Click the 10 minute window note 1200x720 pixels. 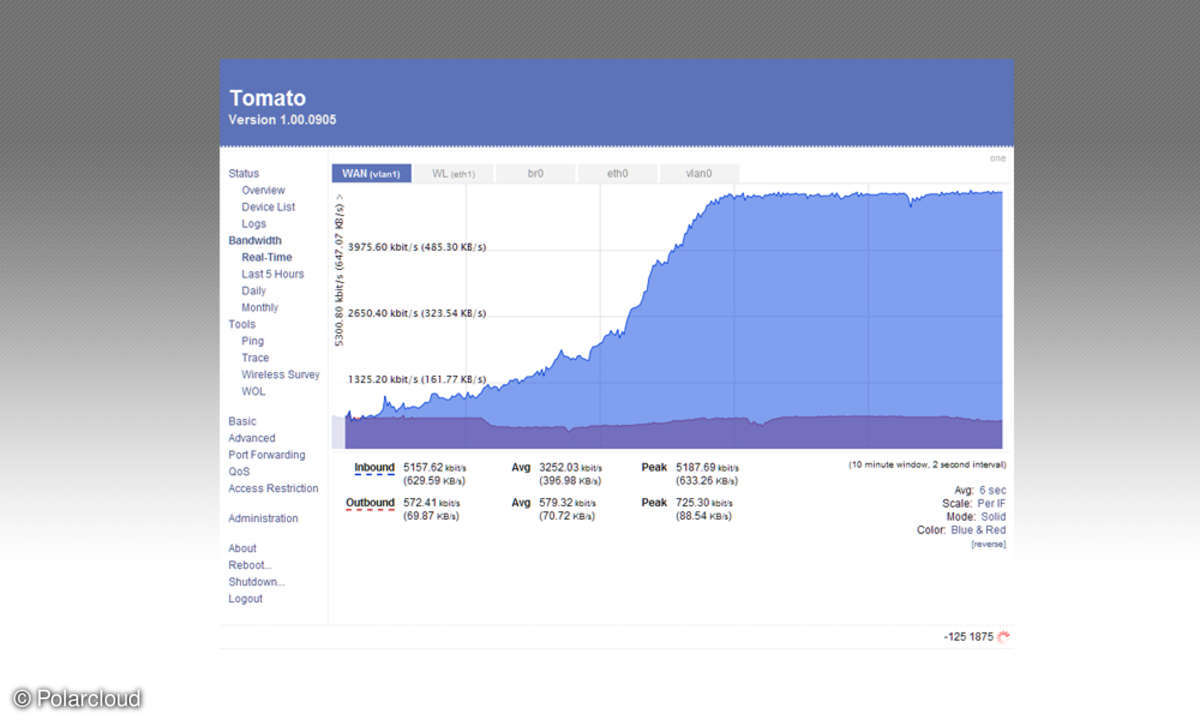927,465
